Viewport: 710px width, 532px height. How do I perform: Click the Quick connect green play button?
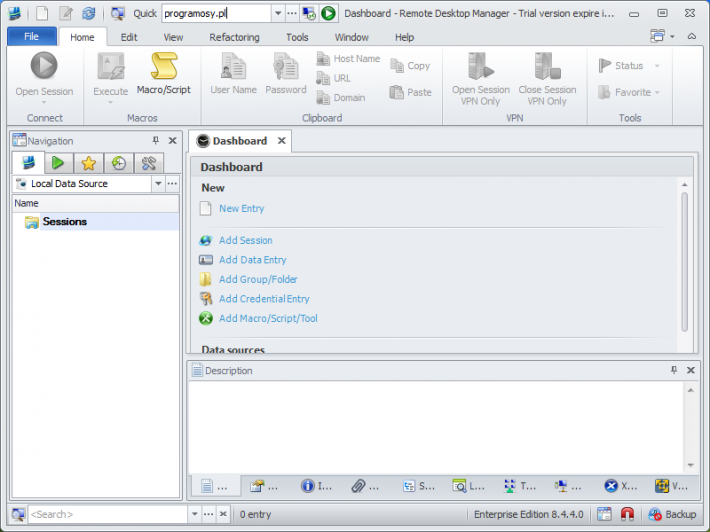click(x=328, y=13)
